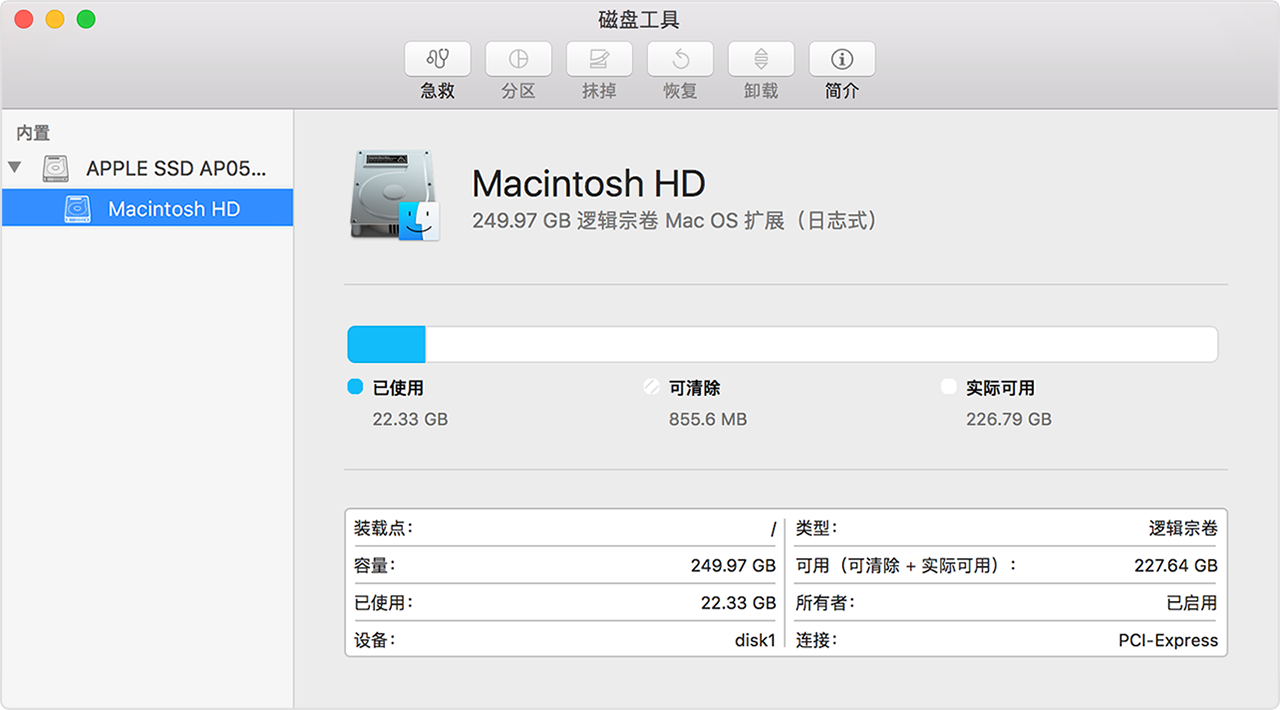Click the white 实际可用 legend dot

[x=949, y=387]
